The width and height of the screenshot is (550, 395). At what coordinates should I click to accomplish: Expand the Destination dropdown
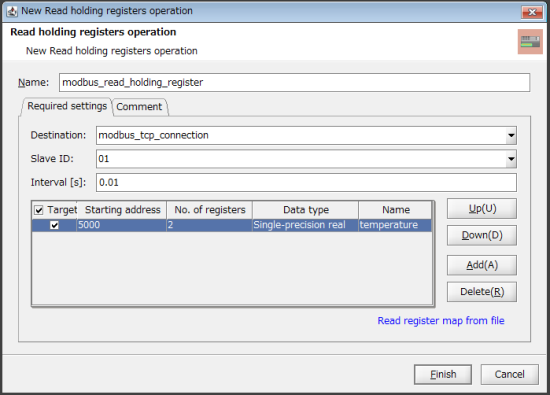pyautogui.click(x=511, y=135)
